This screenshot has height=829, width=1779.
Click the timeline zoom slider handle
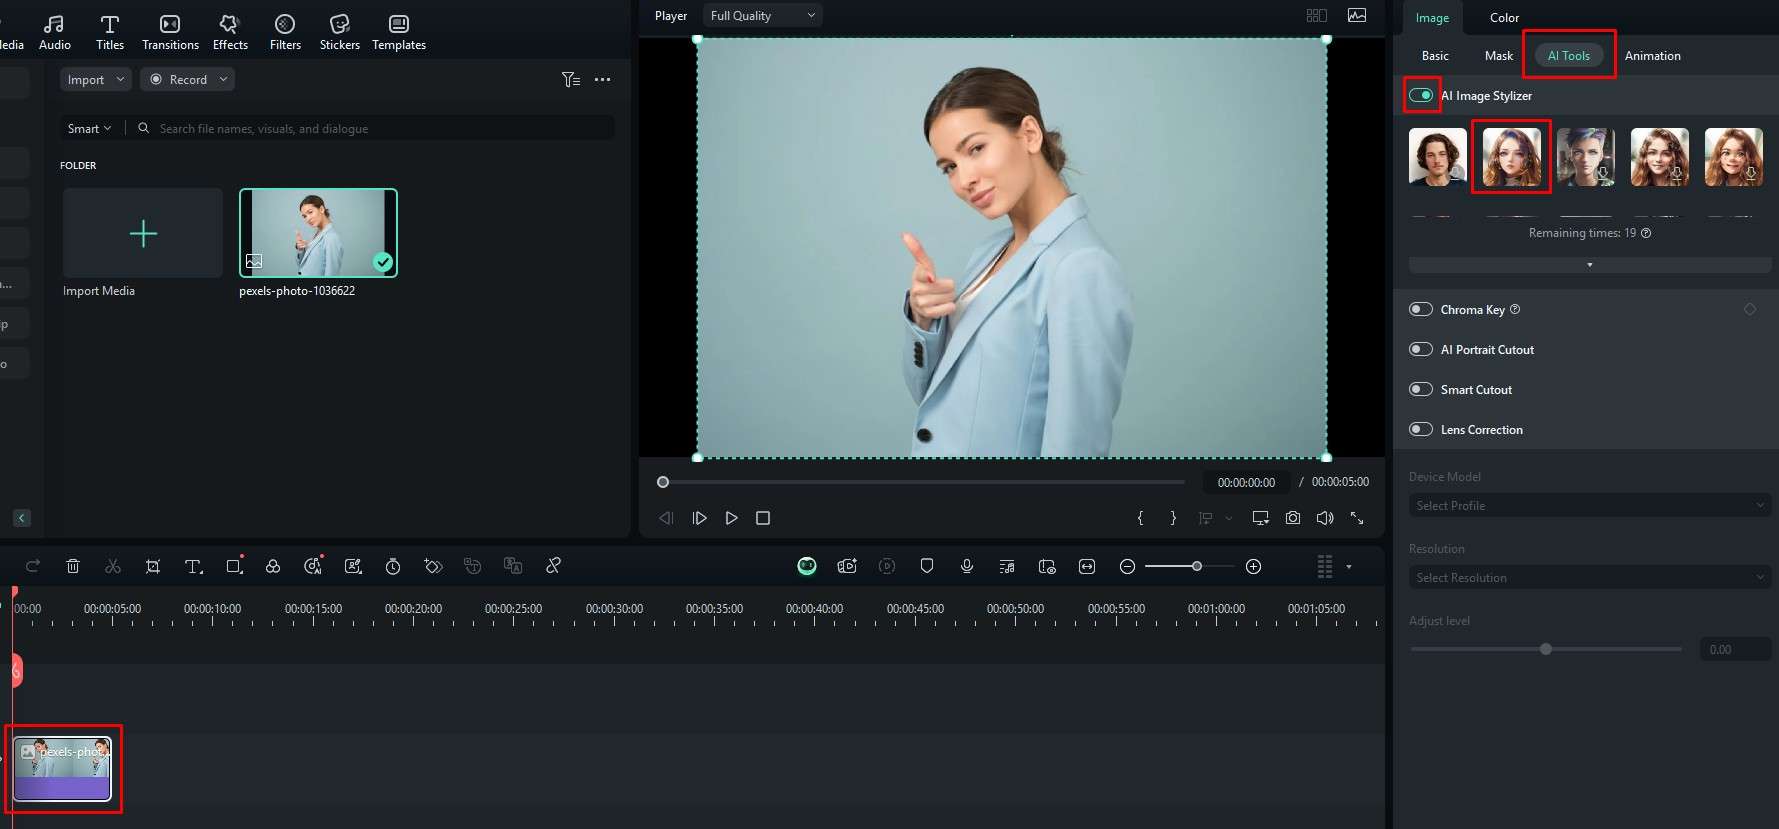pos(1197,566)
